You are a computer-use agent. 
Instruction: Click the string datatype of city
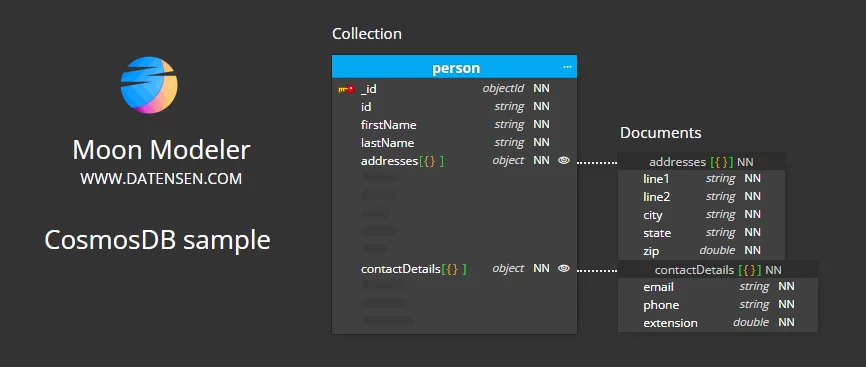pyautogui.click(x=720, y=214)
